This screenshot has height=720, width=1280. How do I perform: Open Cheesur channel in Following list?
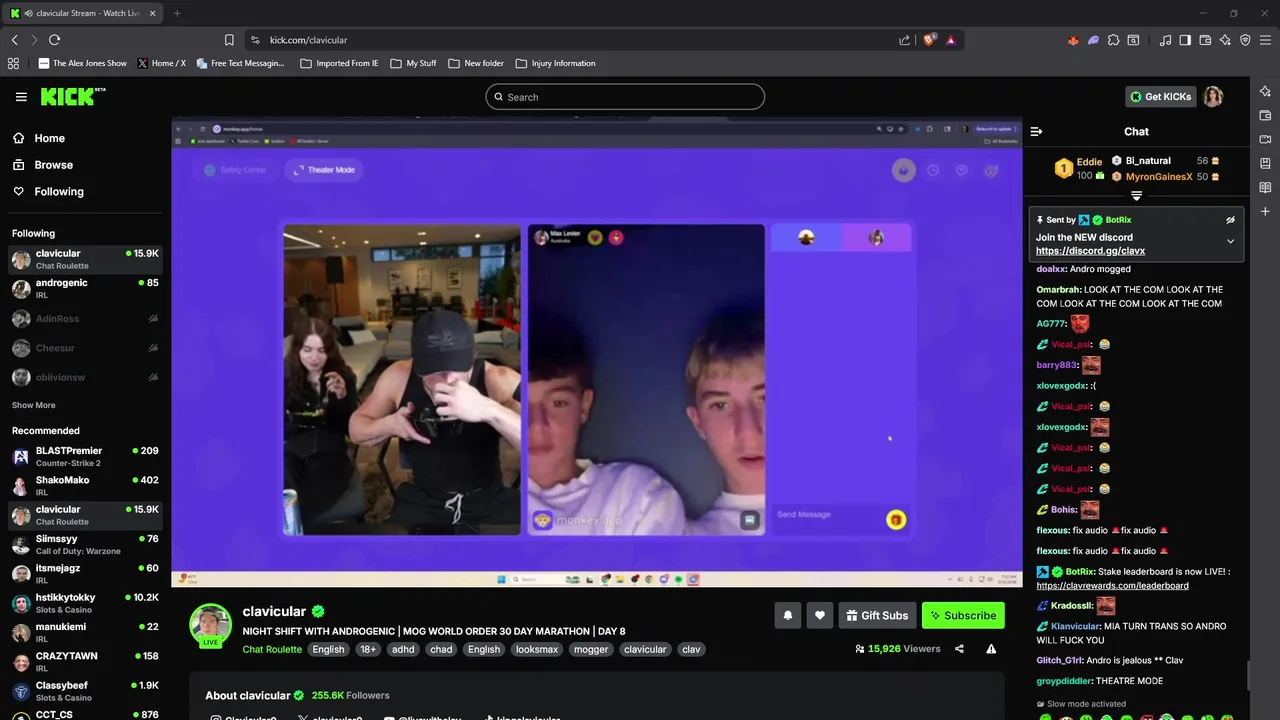tap(85, 348)
